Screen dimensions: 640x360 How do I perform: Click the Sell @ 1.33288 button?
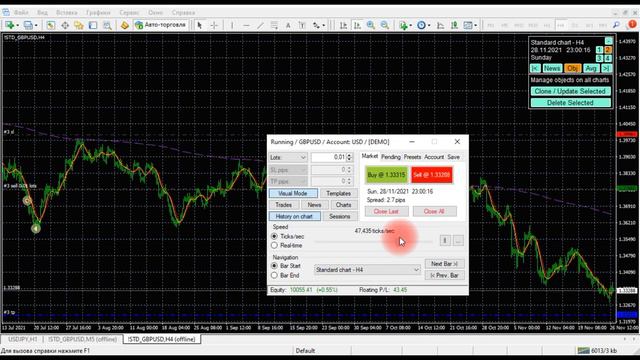432,175
